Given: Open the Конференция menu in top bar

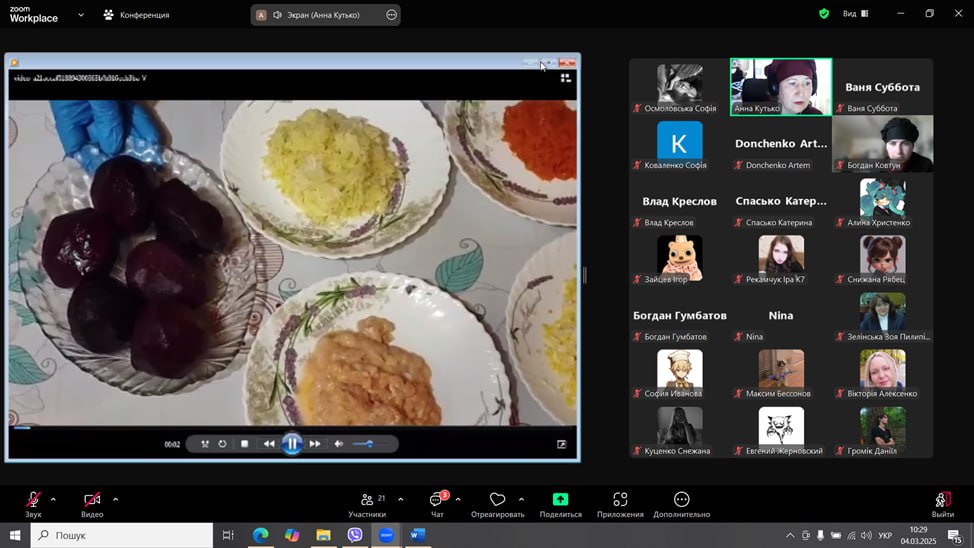Looking at the screenshot, I should (136, 15).
